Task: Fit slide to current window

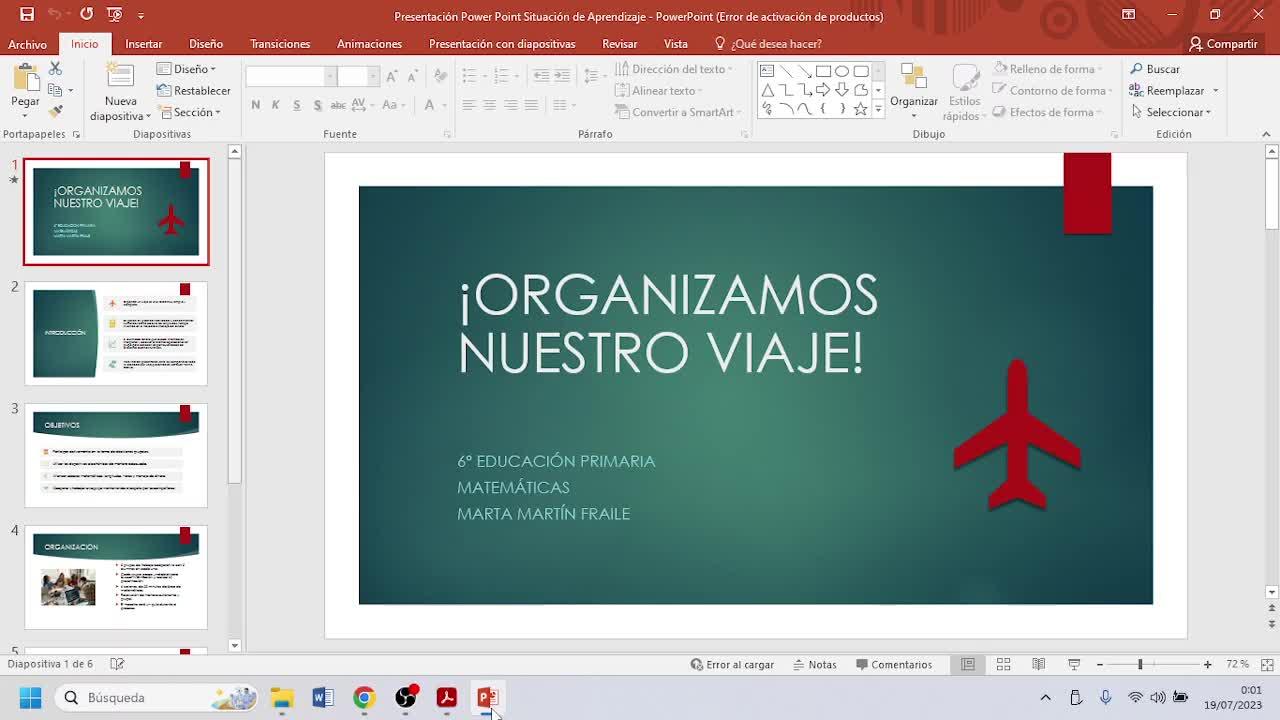Action: (1267, 664)
